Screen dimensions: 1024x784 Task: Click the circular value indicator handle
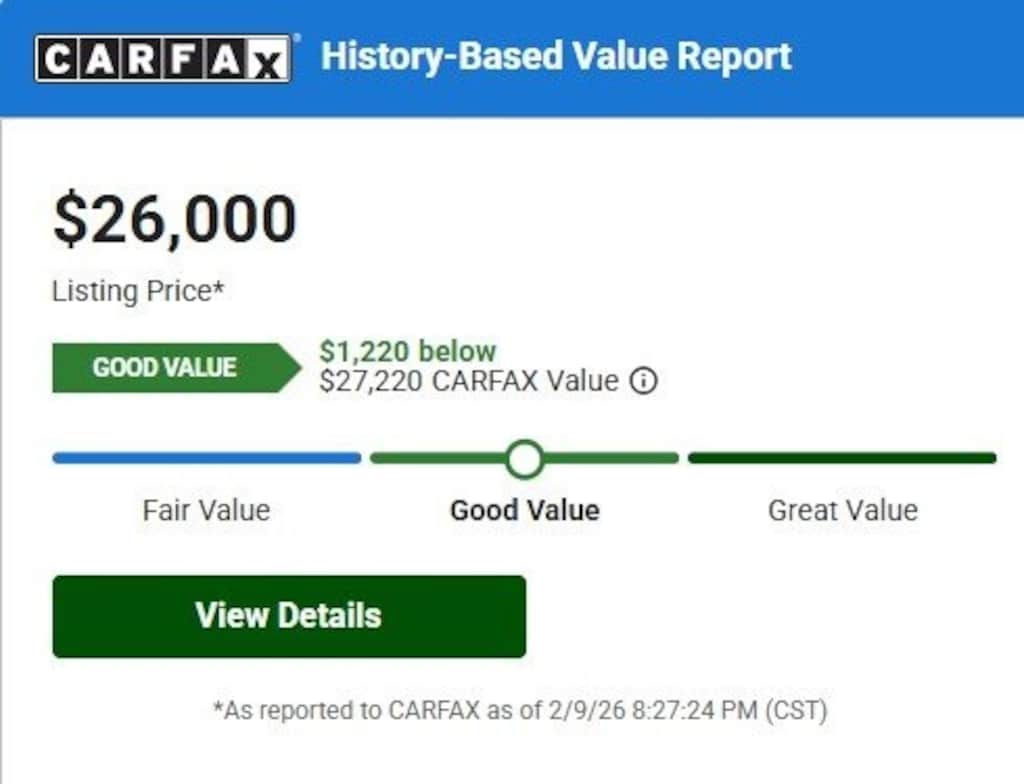(524, 459)
